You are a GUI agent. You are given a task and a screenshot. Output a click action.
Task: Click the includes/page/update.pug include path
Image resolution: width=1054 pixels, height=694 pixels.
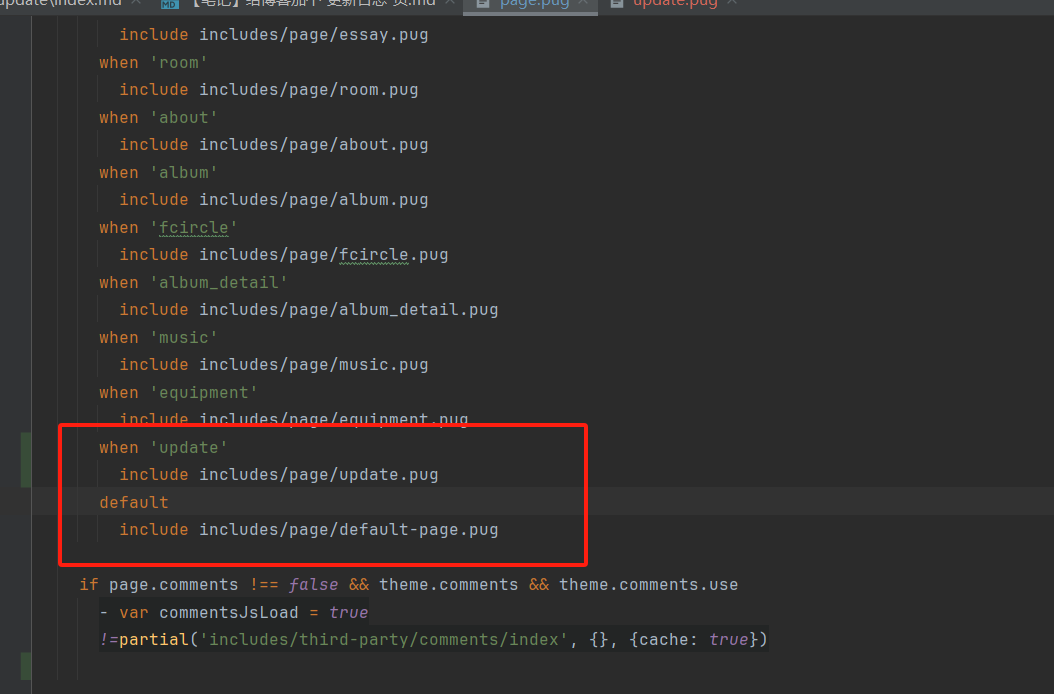click(x=318, y=474)
